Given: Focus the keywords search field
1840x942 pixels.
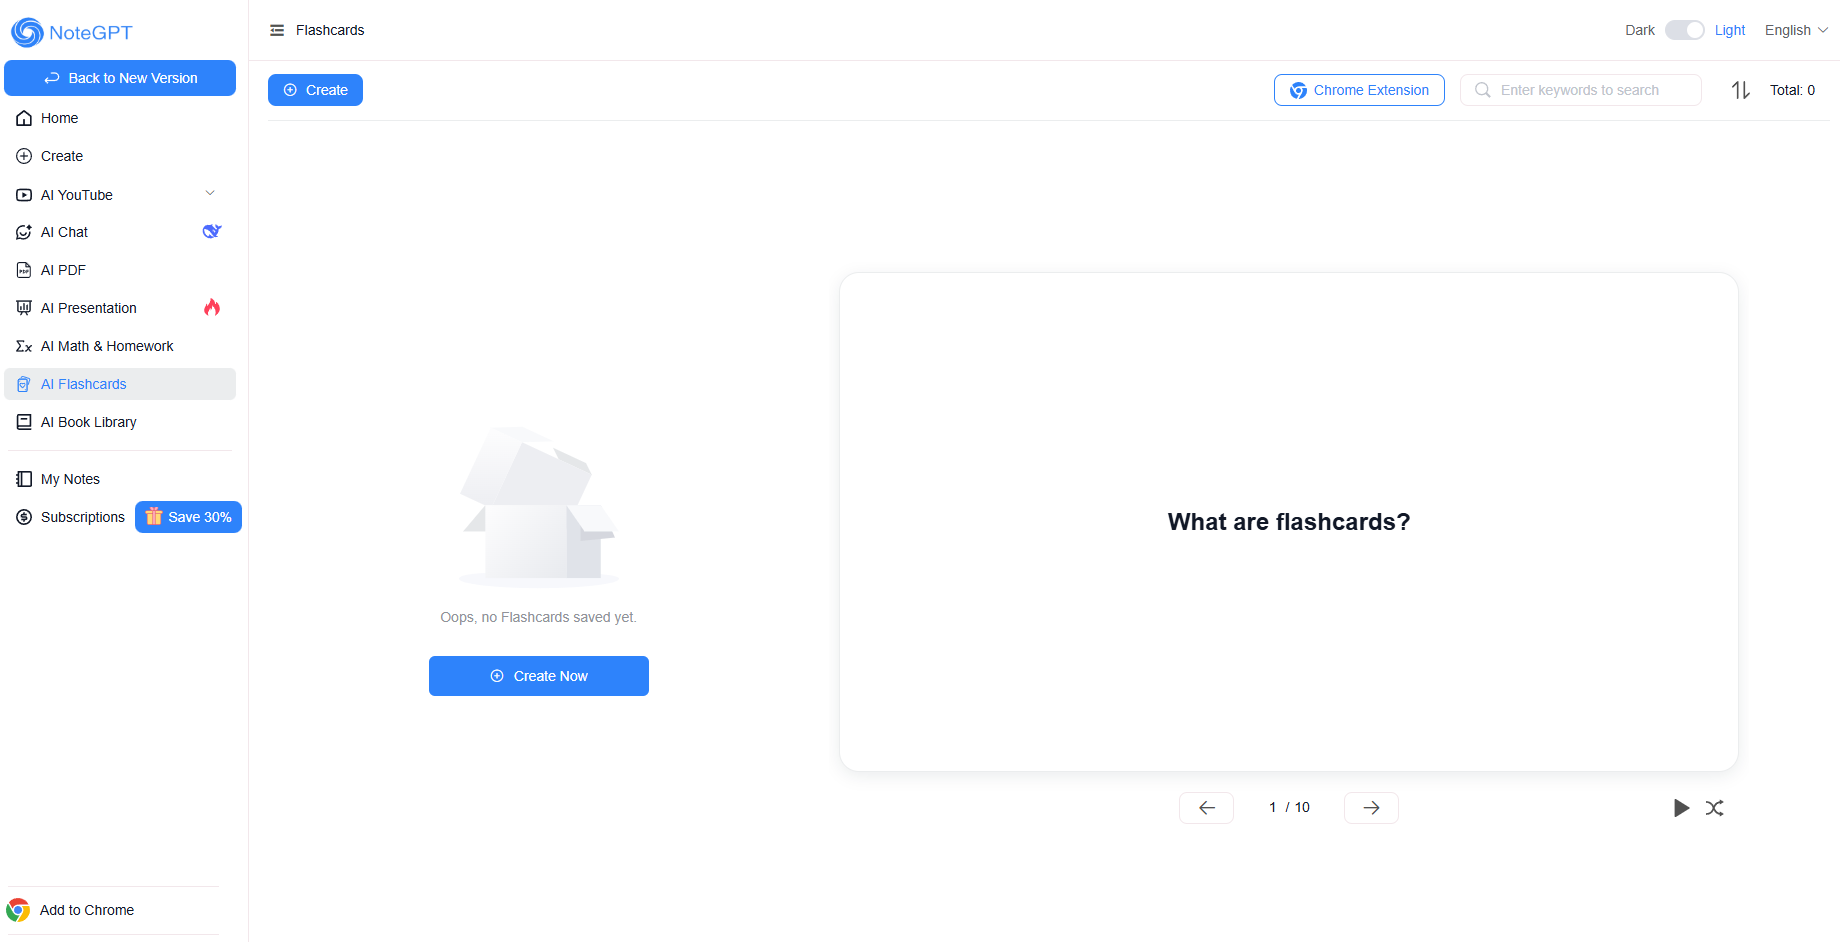Looking at the screenshot, I should coord(1580,90).
